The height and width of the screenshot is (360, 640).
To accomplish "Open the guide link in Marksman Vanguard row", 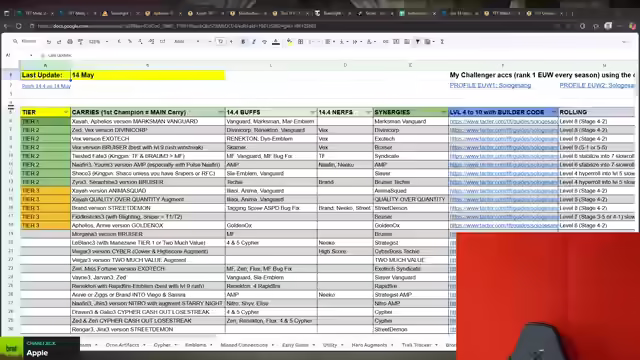I will [x=504, y=122].
